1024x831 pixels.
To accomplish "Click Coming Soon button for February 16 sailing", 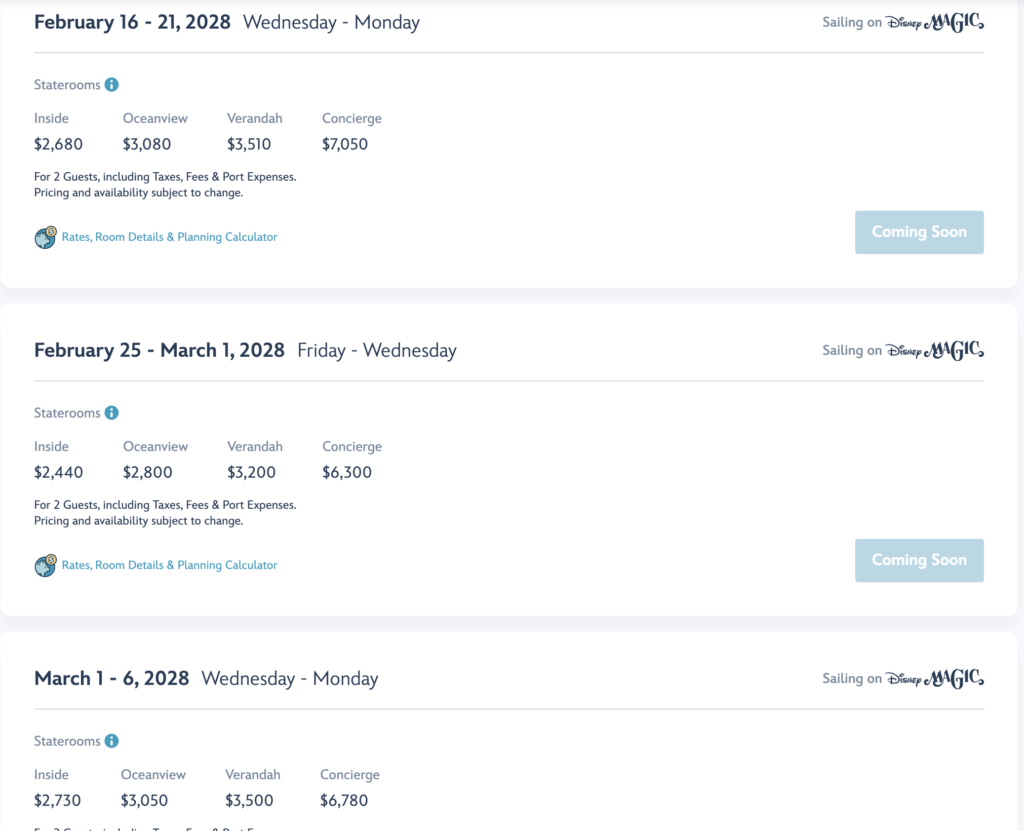I will [919, 232].
